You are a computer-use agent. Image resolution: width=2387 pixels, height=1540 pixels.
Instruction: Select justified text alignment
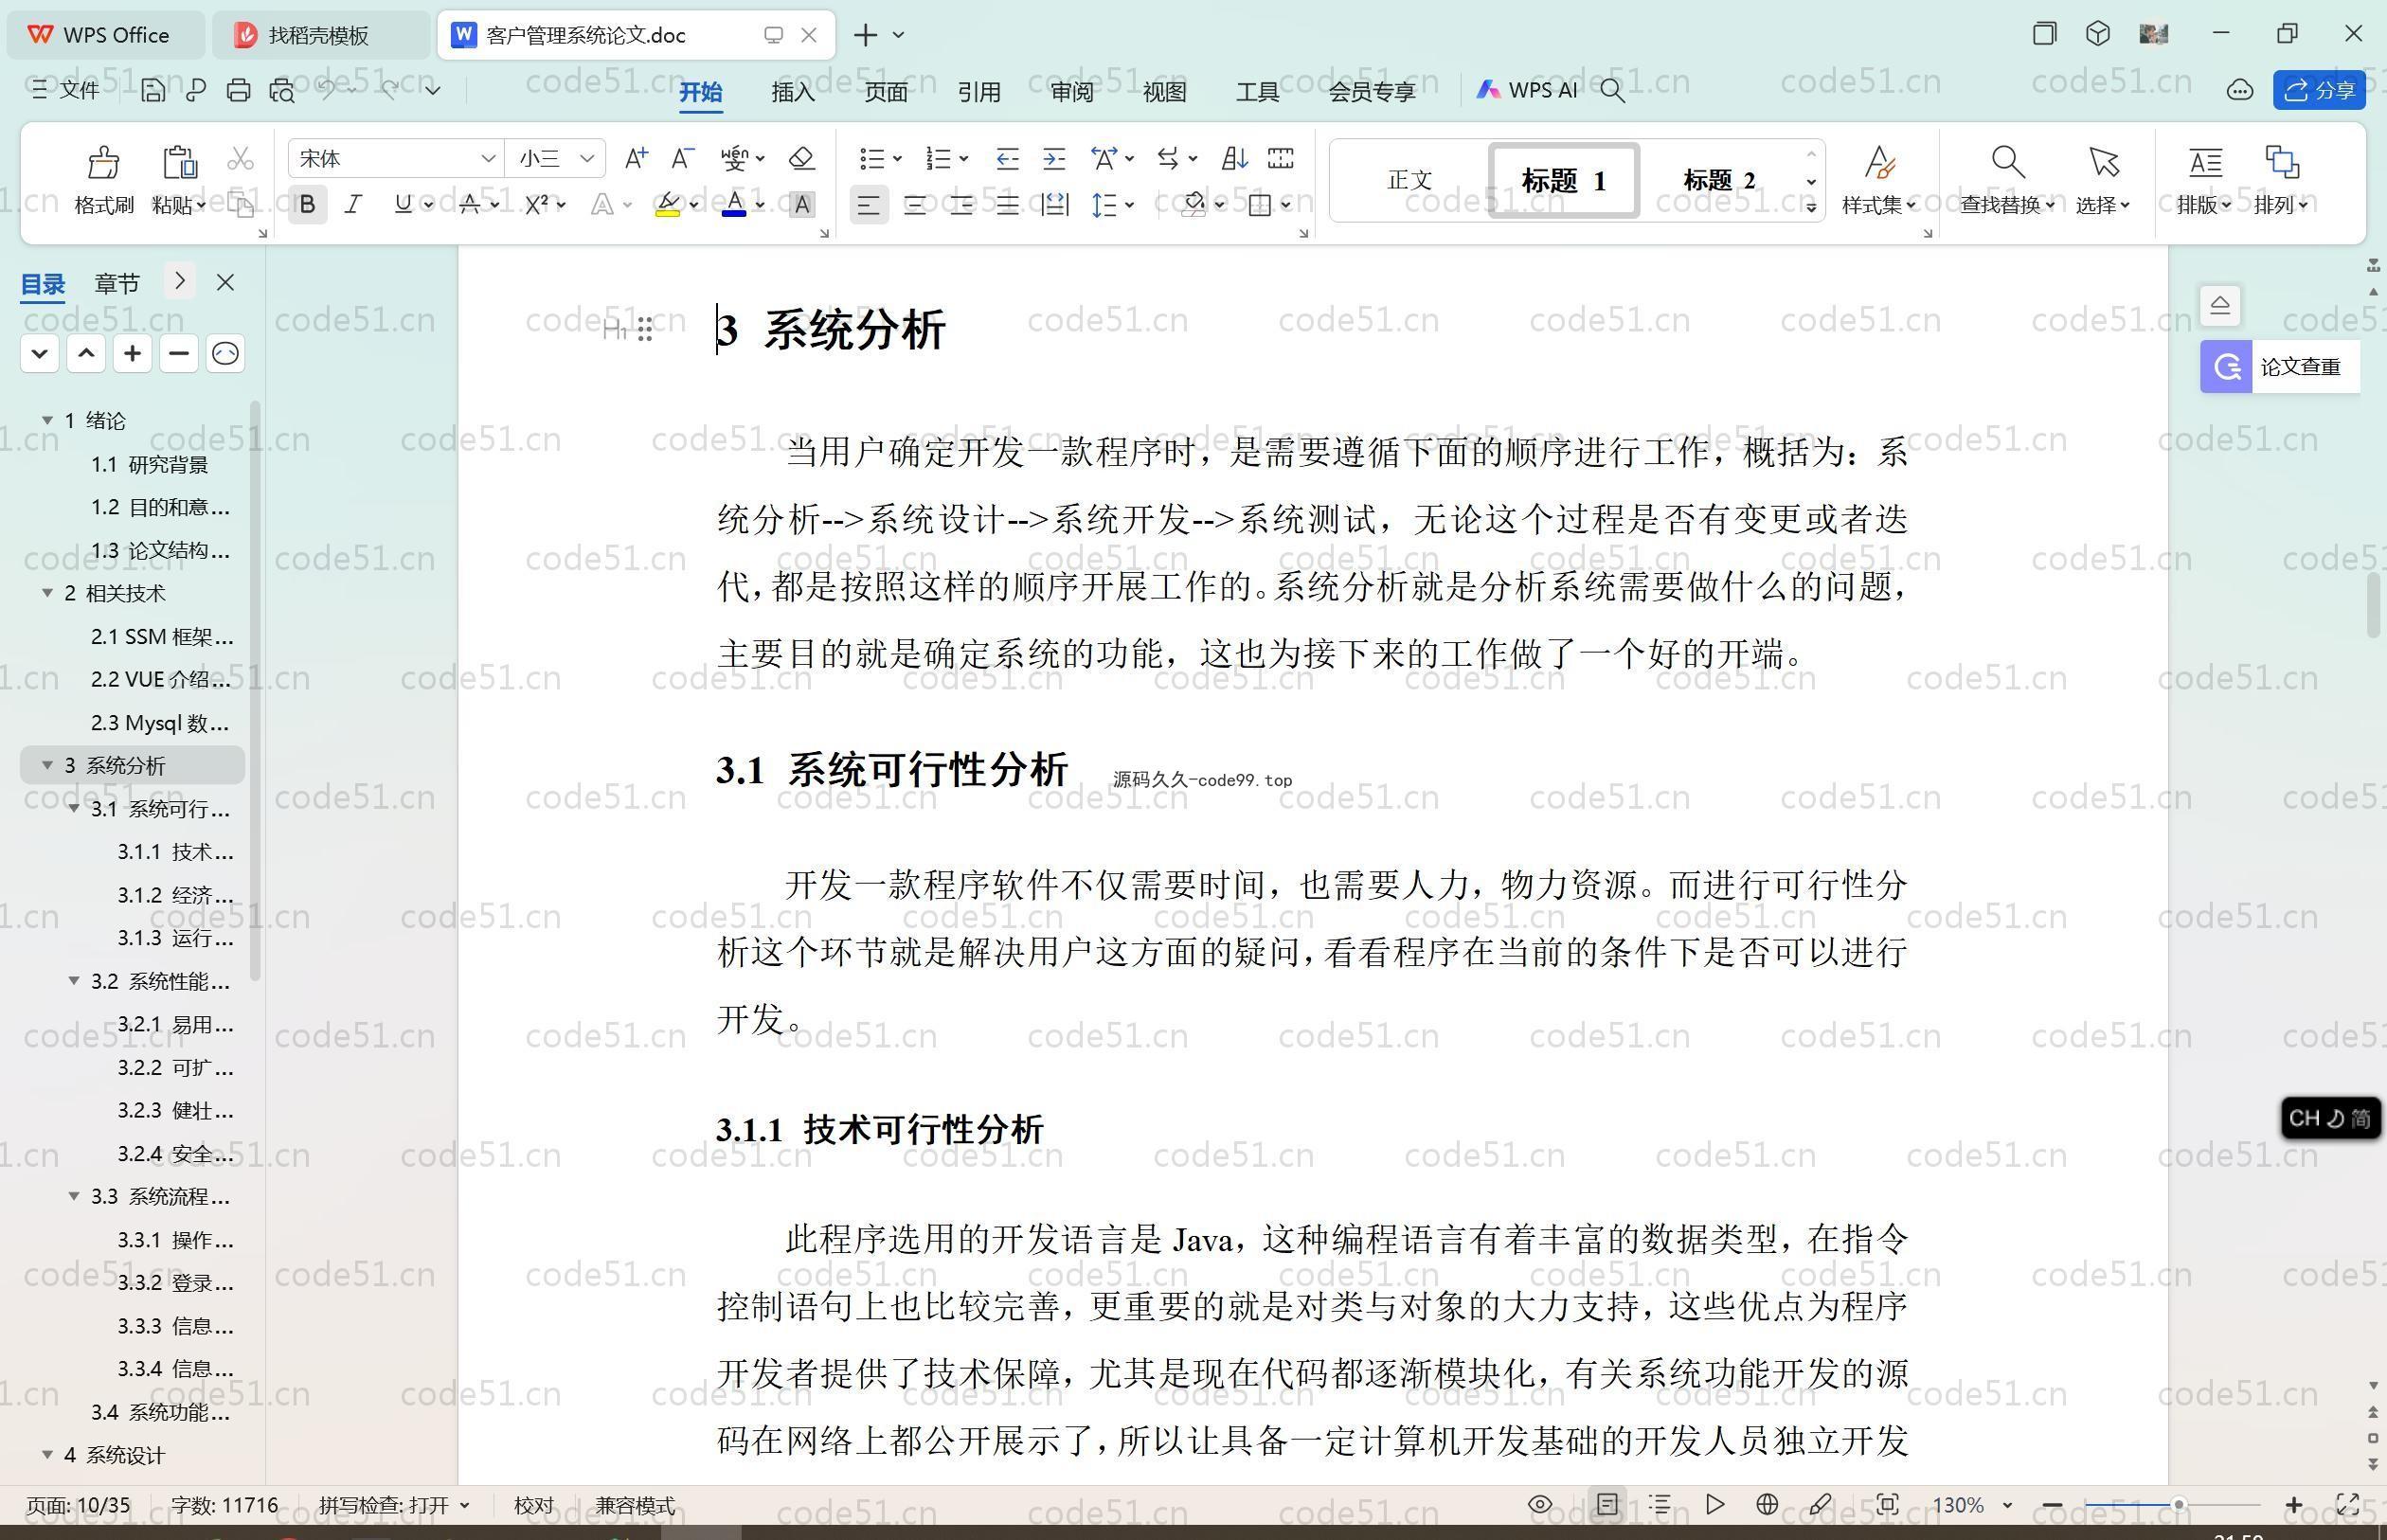(x=1008, y=206)
